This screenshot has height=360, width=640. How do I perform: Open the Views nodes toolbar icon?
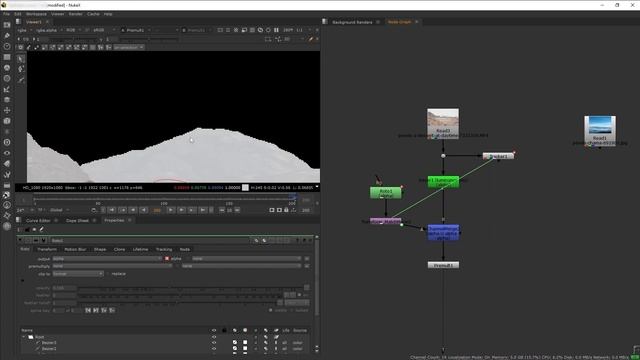click(7, 153)
